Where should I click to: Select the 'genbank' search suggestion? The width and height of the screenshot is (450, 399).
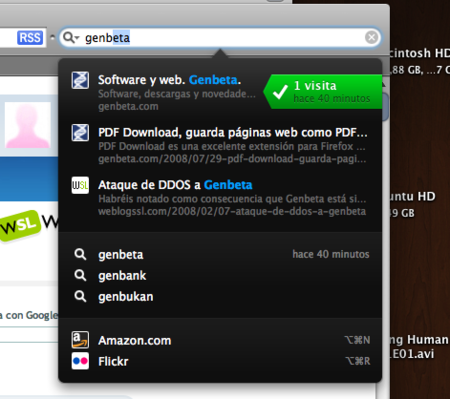coord(220,276)
